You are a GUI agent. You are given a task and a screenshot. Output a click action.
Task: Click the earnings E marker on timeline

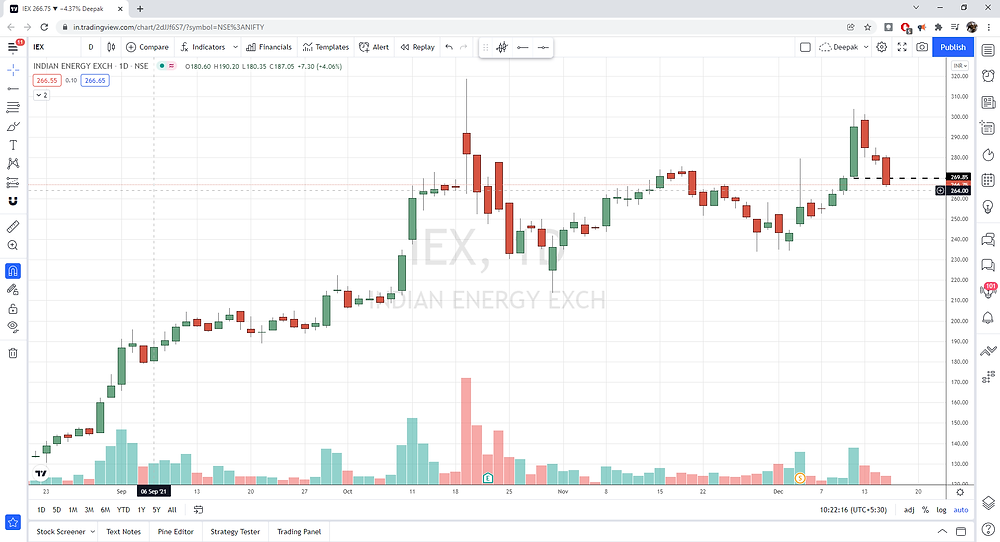(488, 478)
